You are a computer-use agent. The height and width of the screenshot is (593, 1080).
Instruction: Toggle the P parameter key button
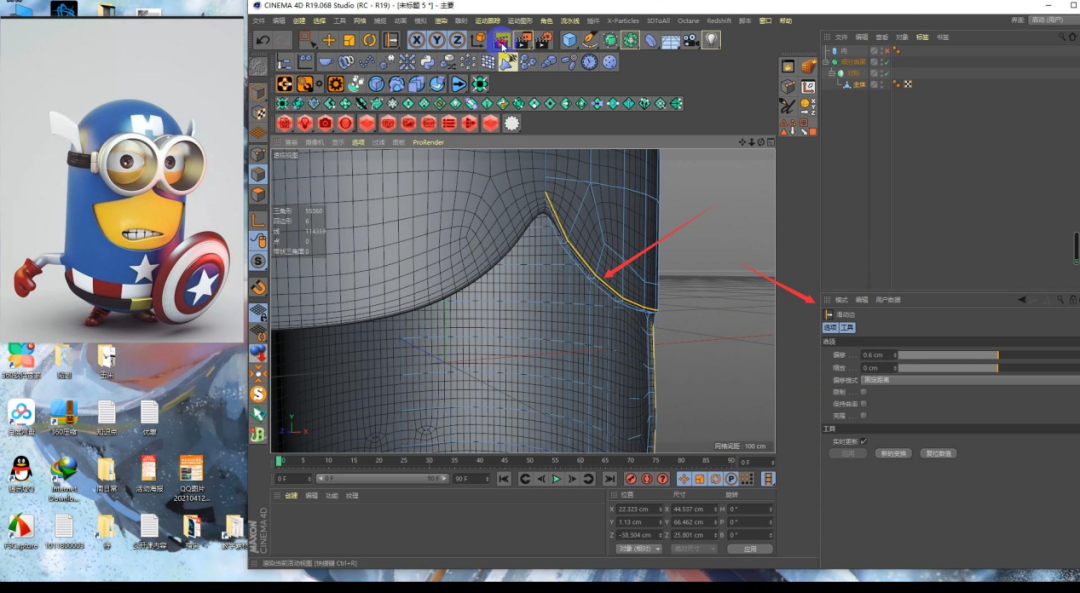click(x=731, y=479)
